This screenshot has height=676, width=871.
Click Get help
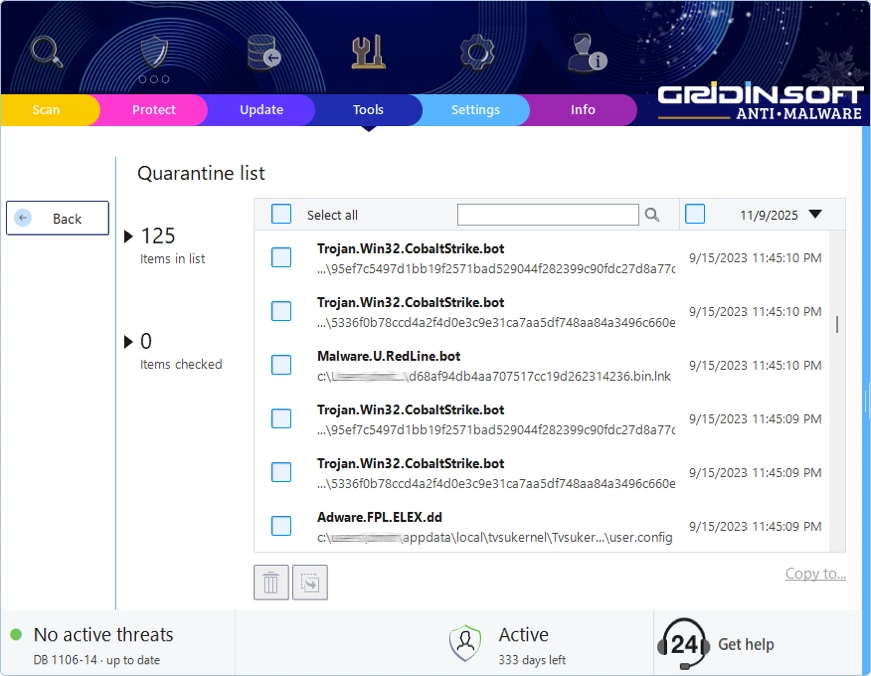pos(746,644)
